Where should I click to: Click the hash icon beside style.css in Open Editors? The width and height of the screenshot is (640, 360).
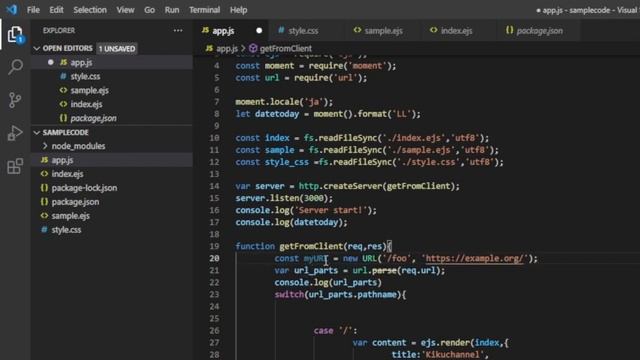coord(63,76)
